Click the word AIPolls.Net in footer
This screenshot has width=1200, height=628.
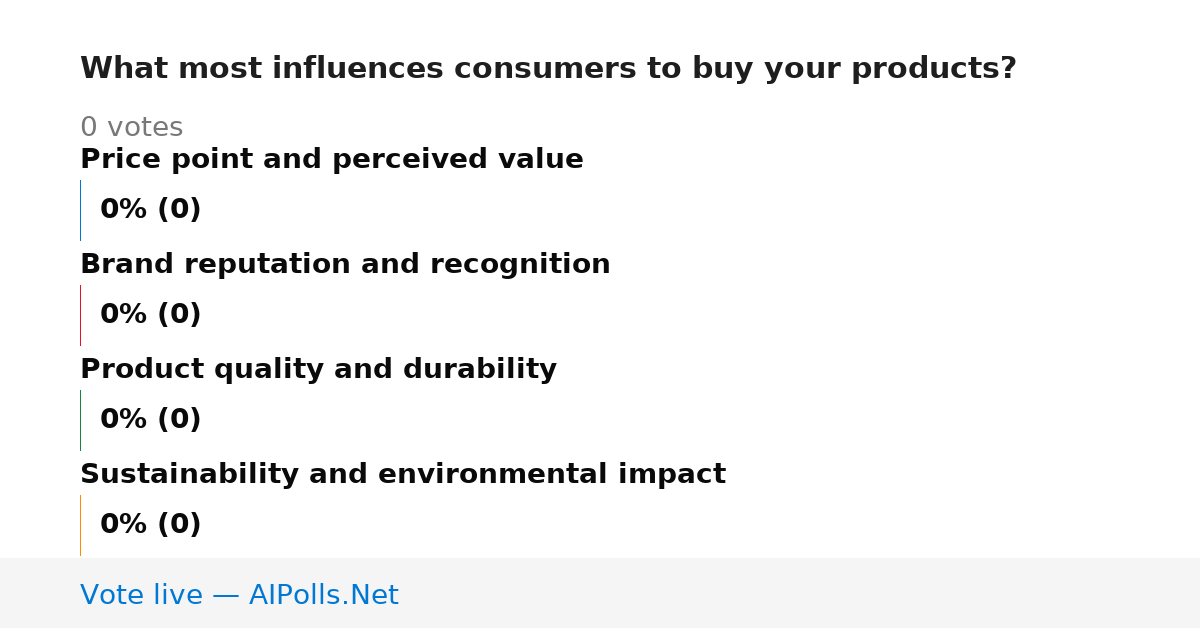323,596
